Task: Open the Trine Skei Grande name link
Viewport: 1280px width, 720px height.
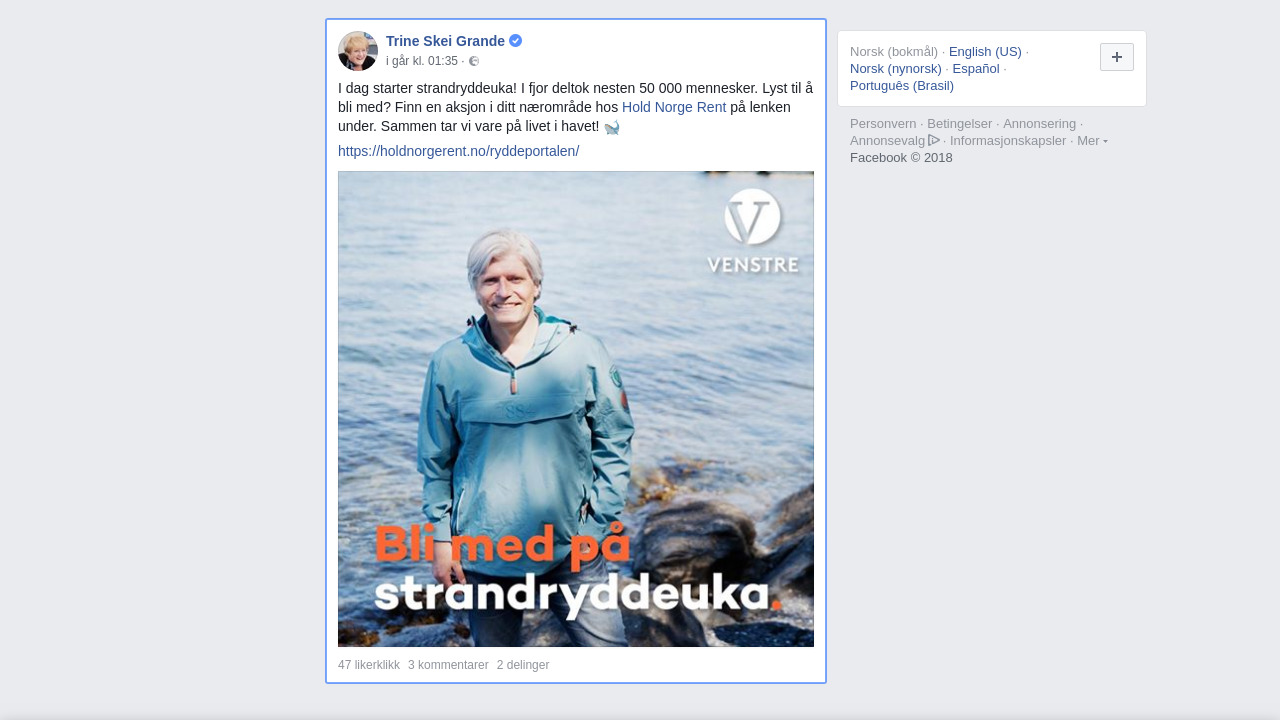Action: 445,41
